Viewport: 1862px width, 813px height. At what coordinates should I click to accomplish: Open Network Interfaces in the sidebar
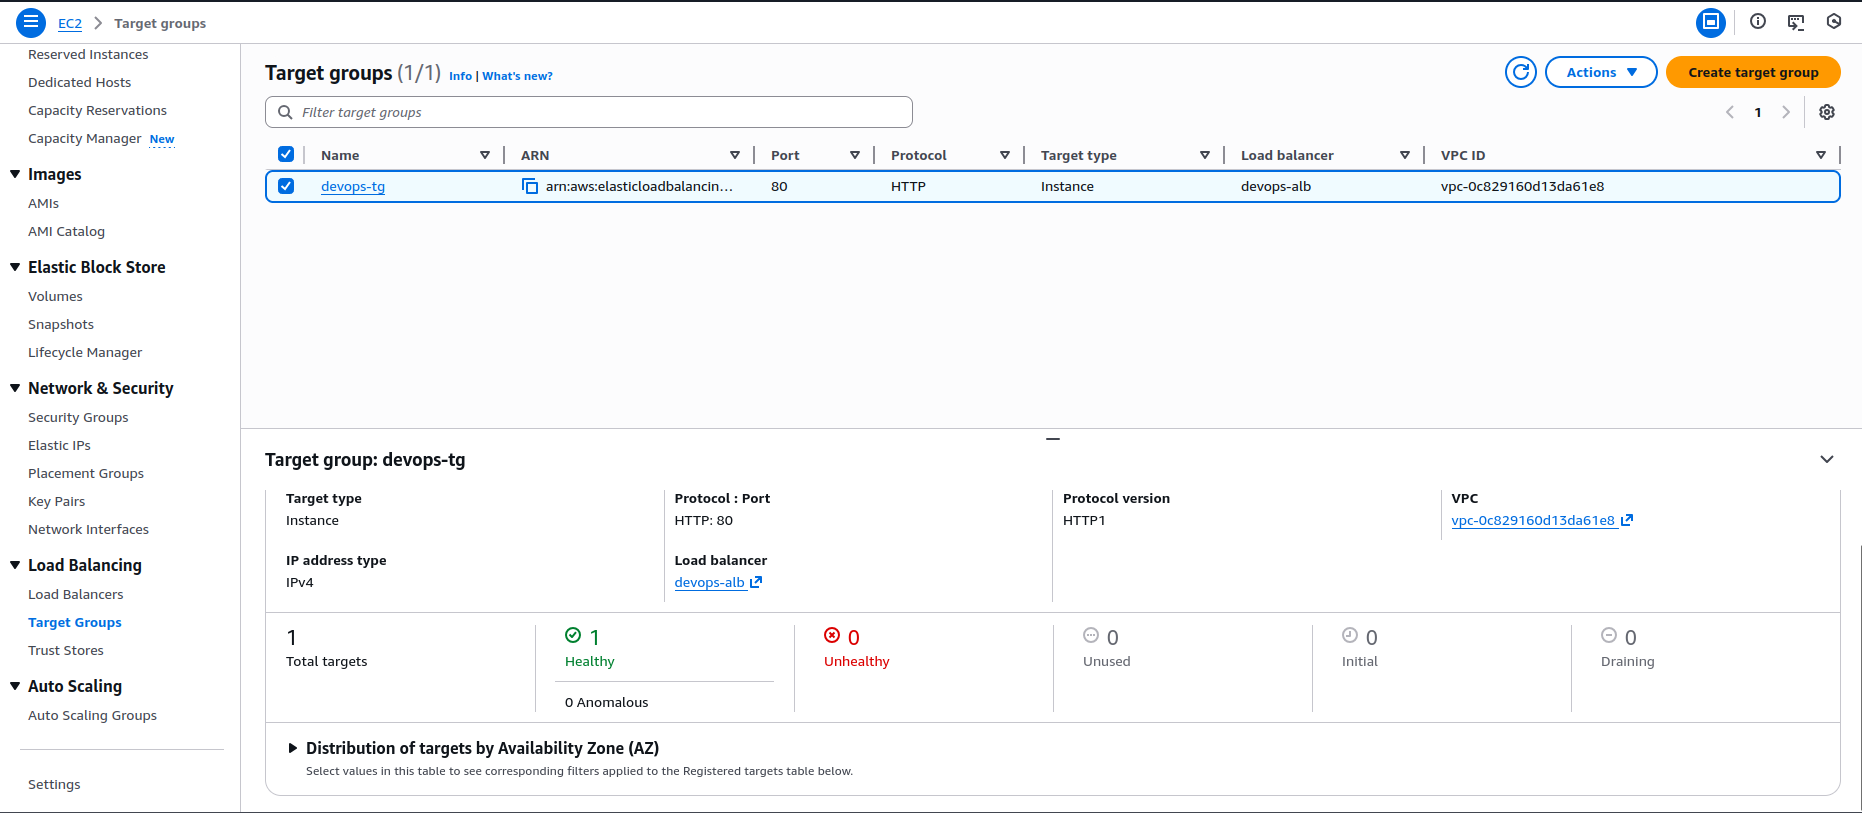coord(88,529)
